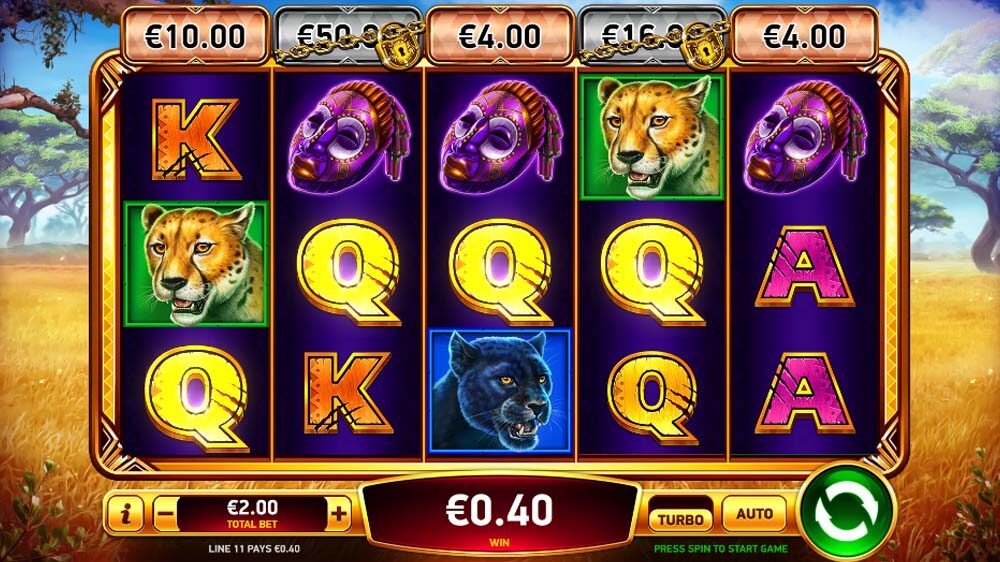Click the €0.40 win display

tap(500, 514)
